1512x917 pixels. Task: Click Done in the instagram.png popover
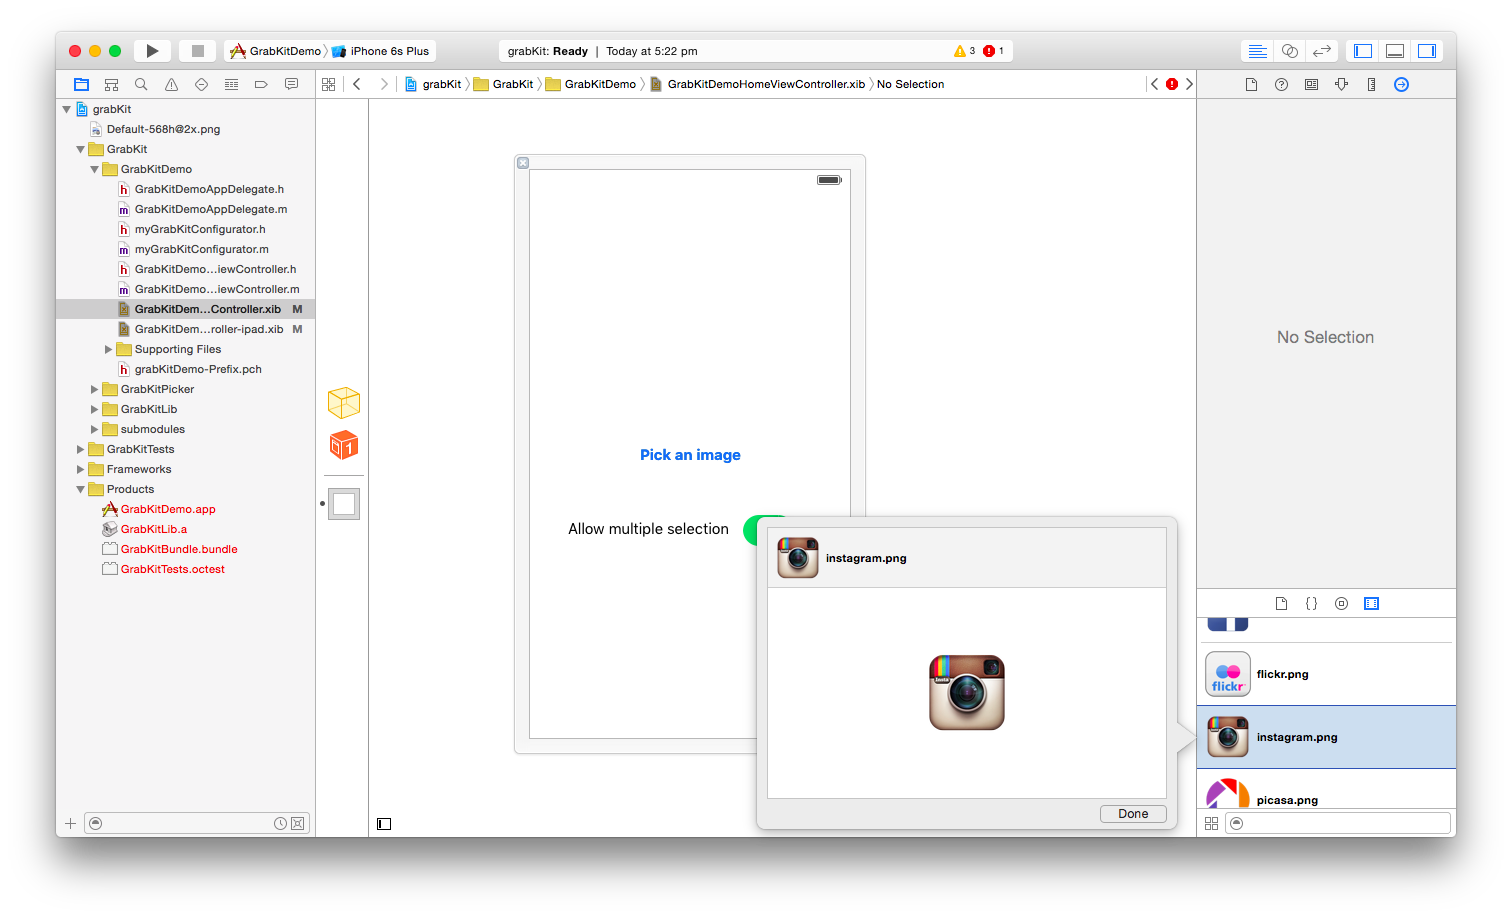[x=1133, y=814]
